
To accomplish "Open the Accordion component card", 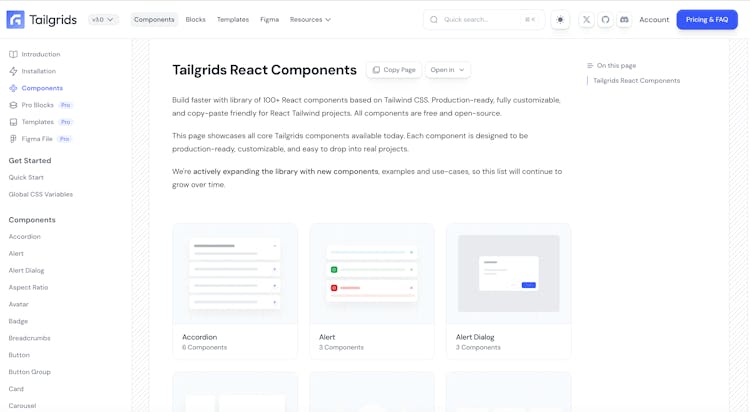I will pos(235,290).
